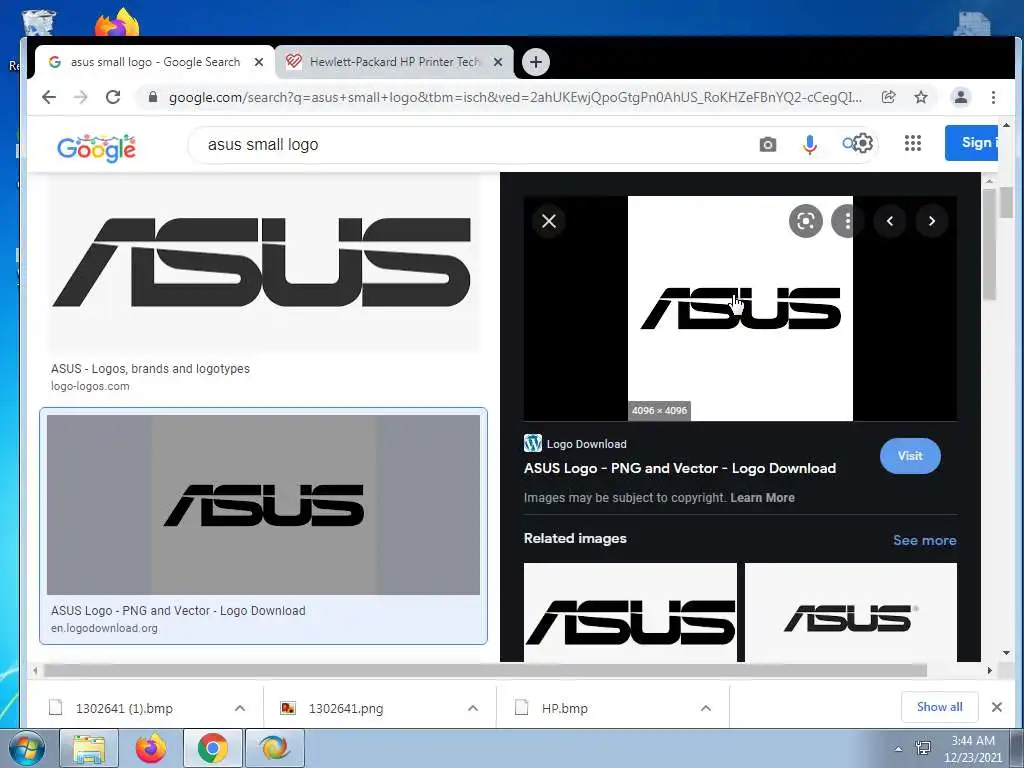Click the network tray icon
This screenshot has width=1024, height=768.
[923, 748]
